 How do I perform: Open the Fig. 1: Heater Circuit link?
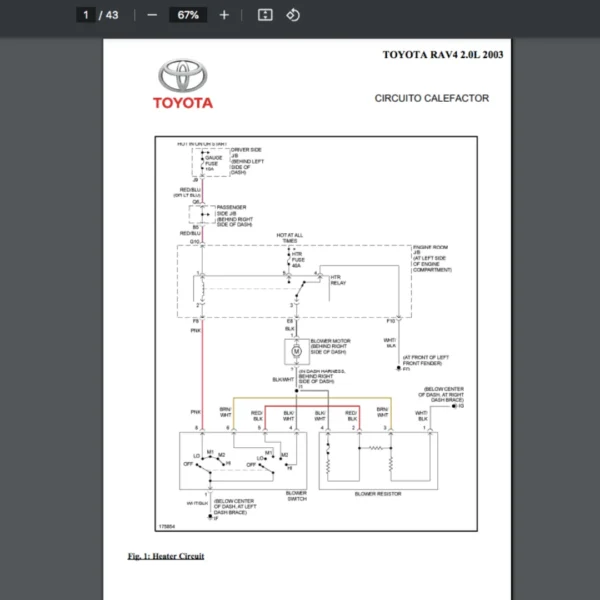166,556
